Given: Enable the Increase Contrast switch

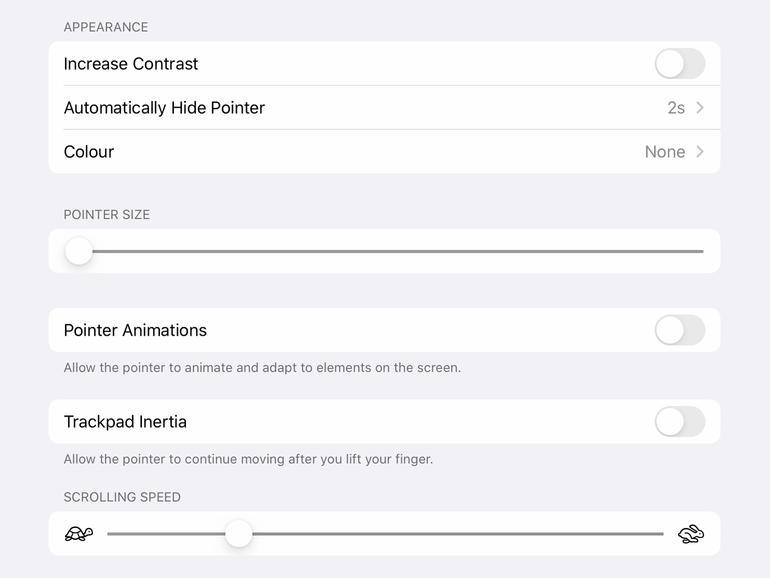Looking at the screenshot, I should click(x=680, y=64).
